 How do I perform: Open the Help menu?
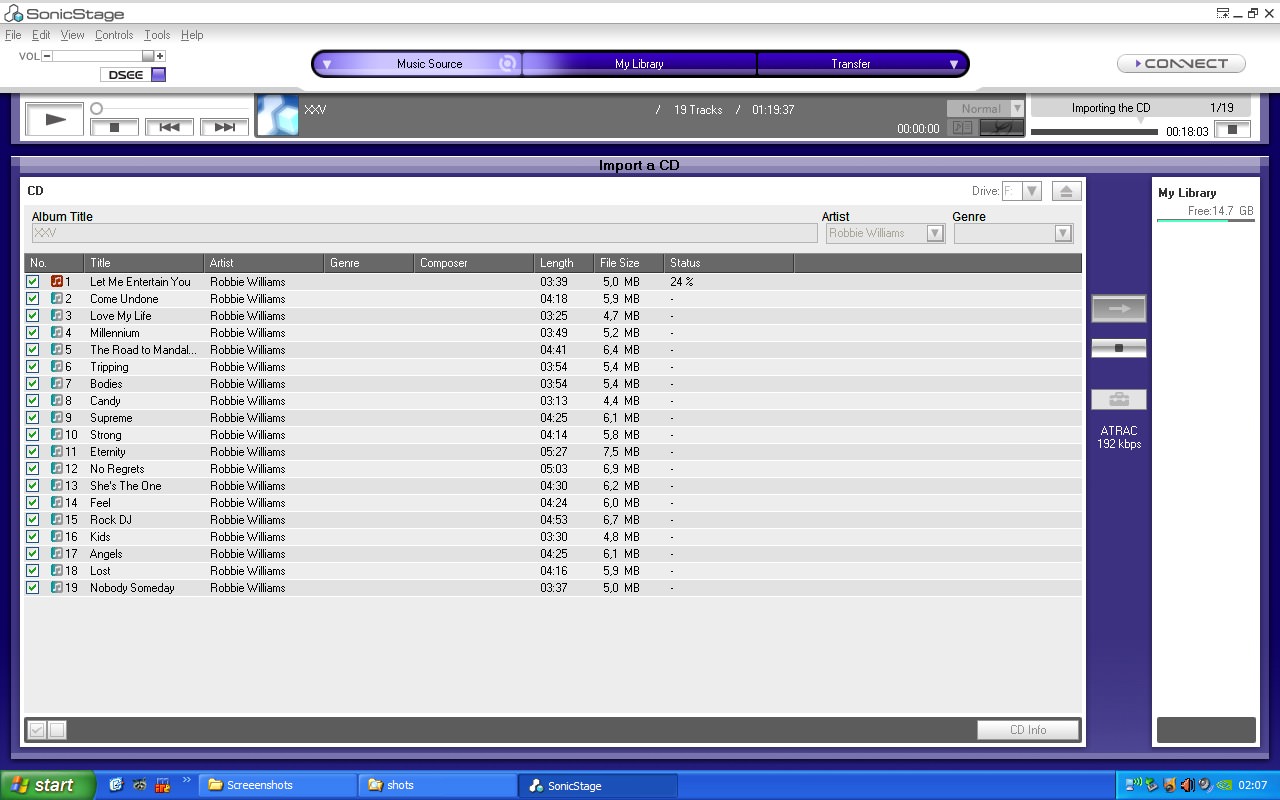coord(192,35)
